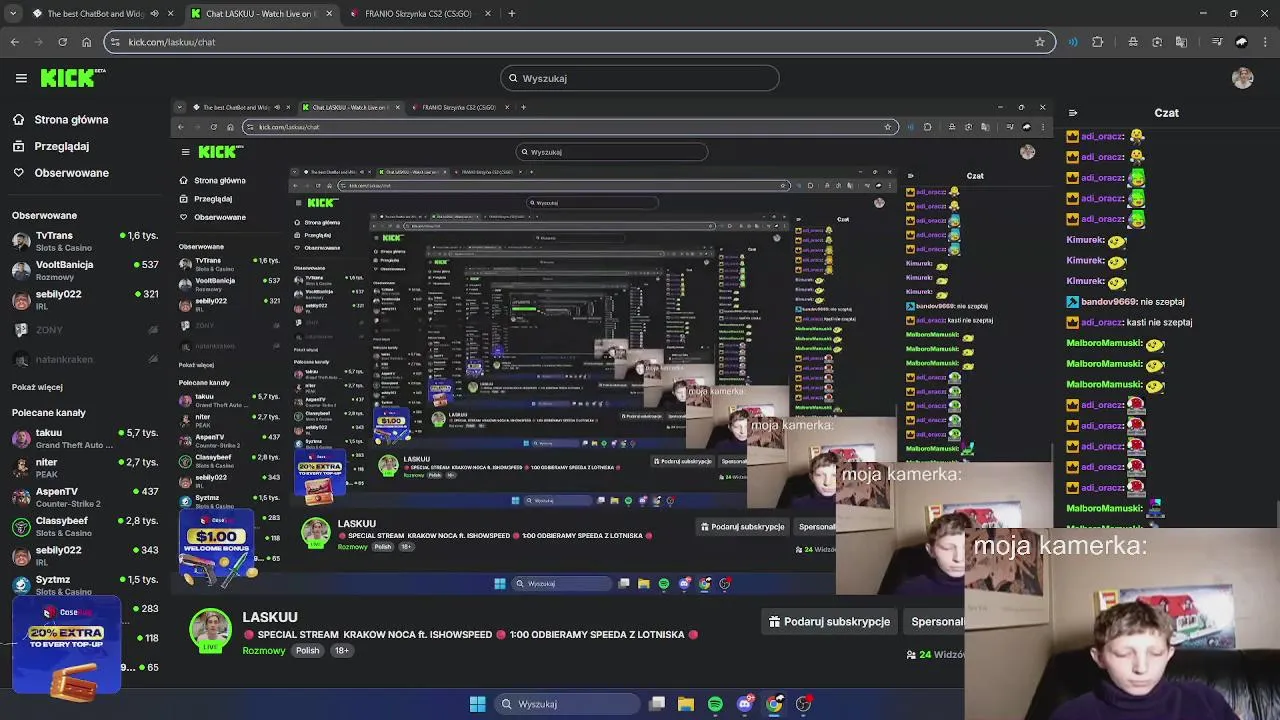1280x720 pixels.
Task: Open Chrome three-dot menu
Action: (x=1265, y=42)
